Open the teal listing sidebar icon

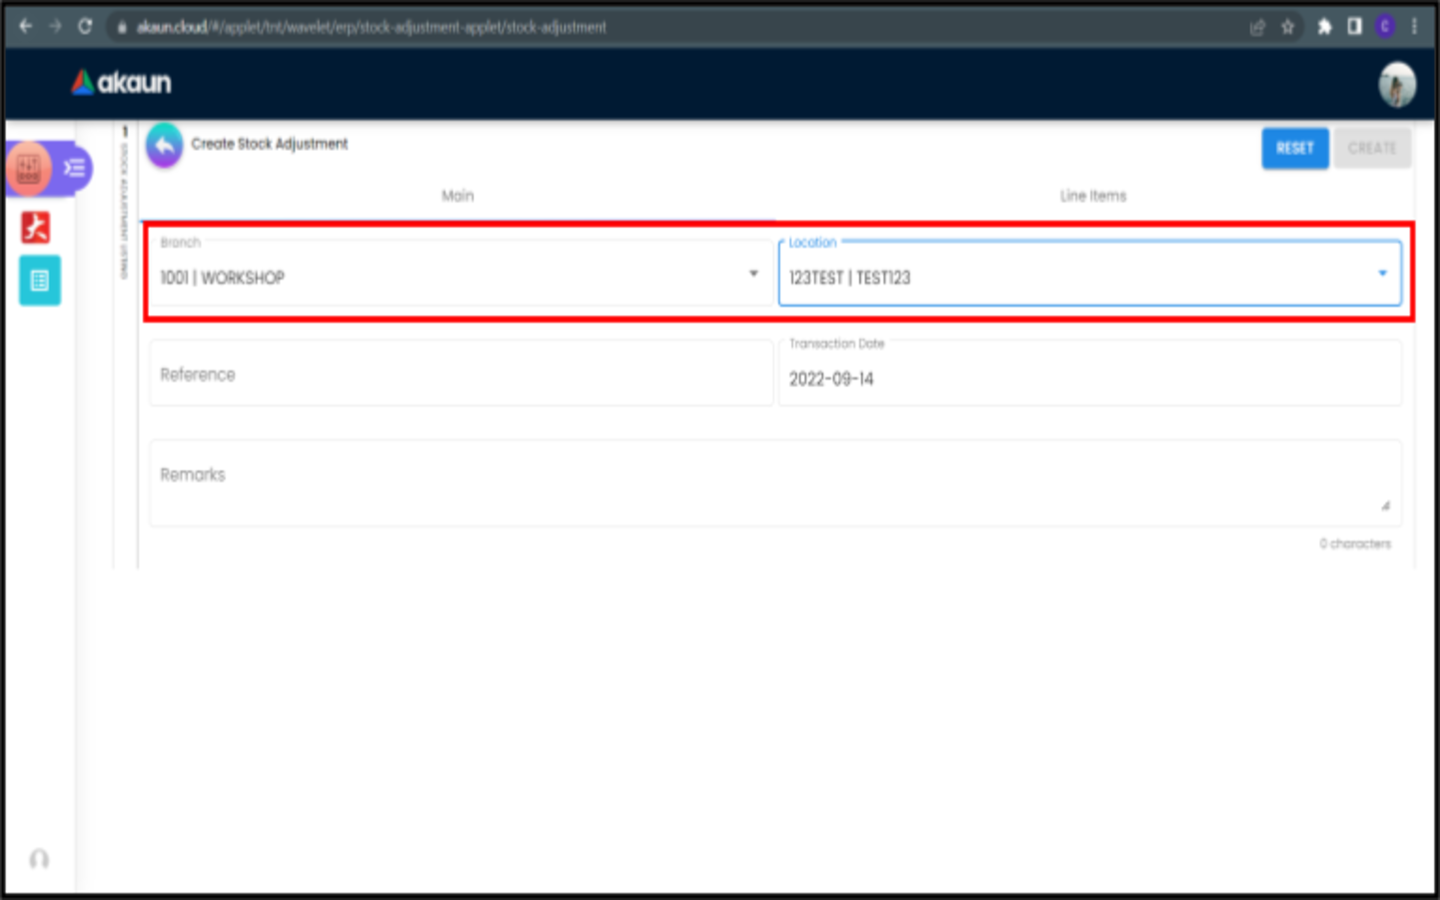click(x=40, y=281)
